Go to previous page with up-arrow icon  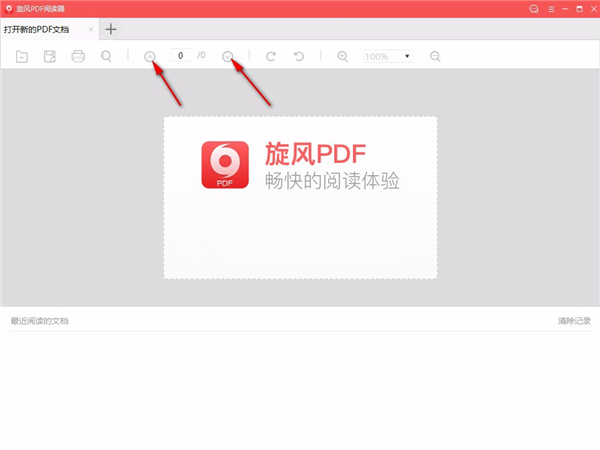(x=150, y=57)
